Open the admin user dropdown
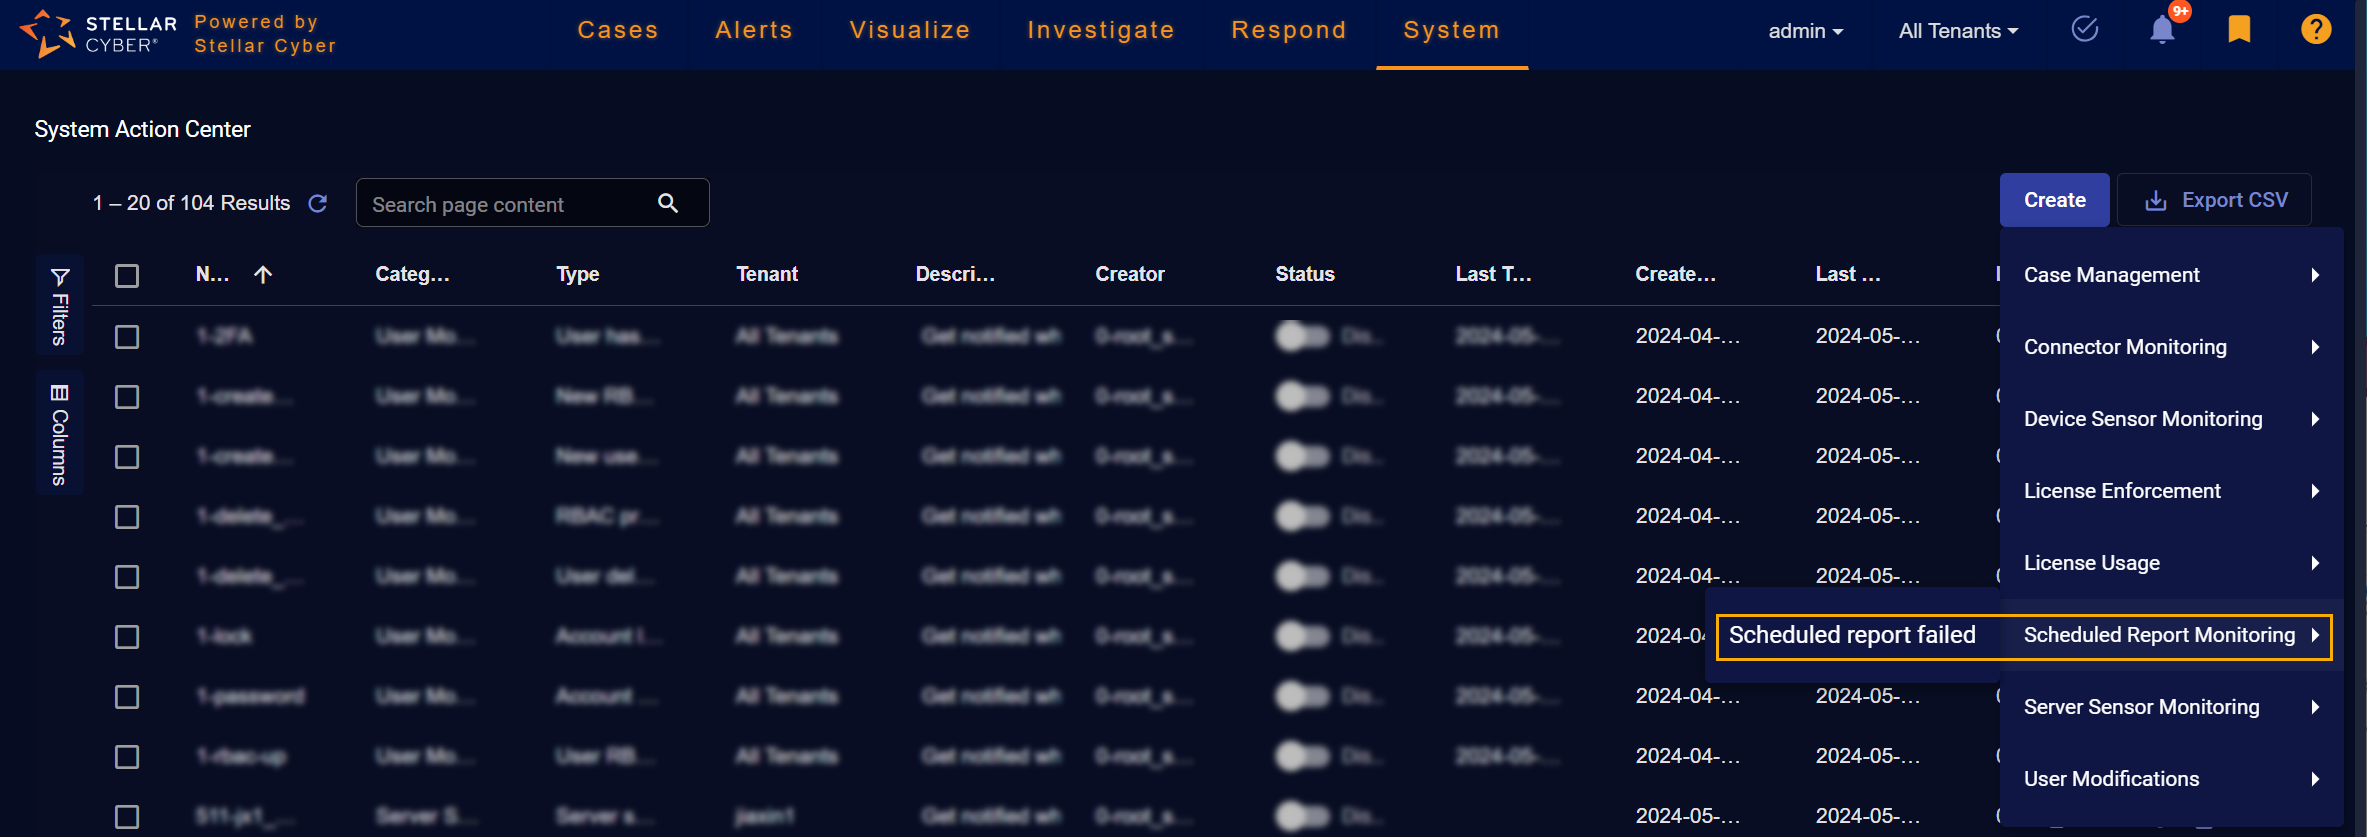 point(1805,31)
